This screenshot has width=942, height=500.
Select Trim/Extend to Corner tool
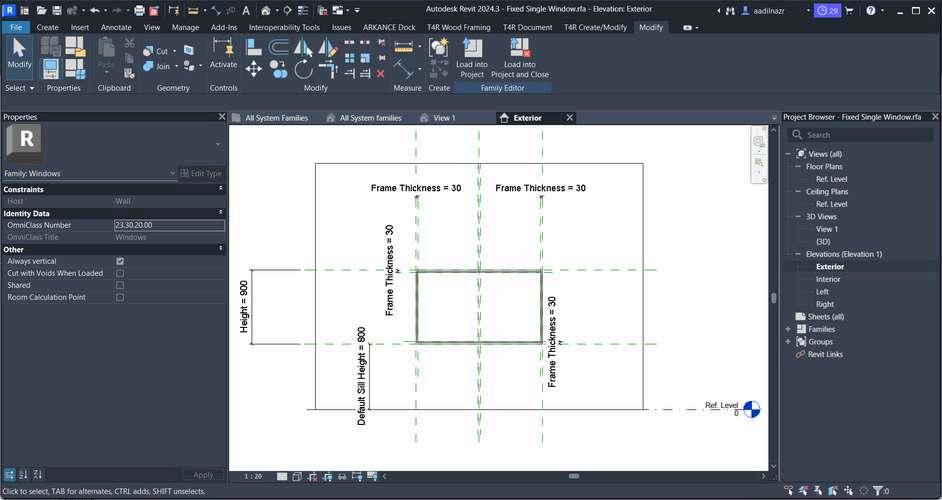(328, 70)
